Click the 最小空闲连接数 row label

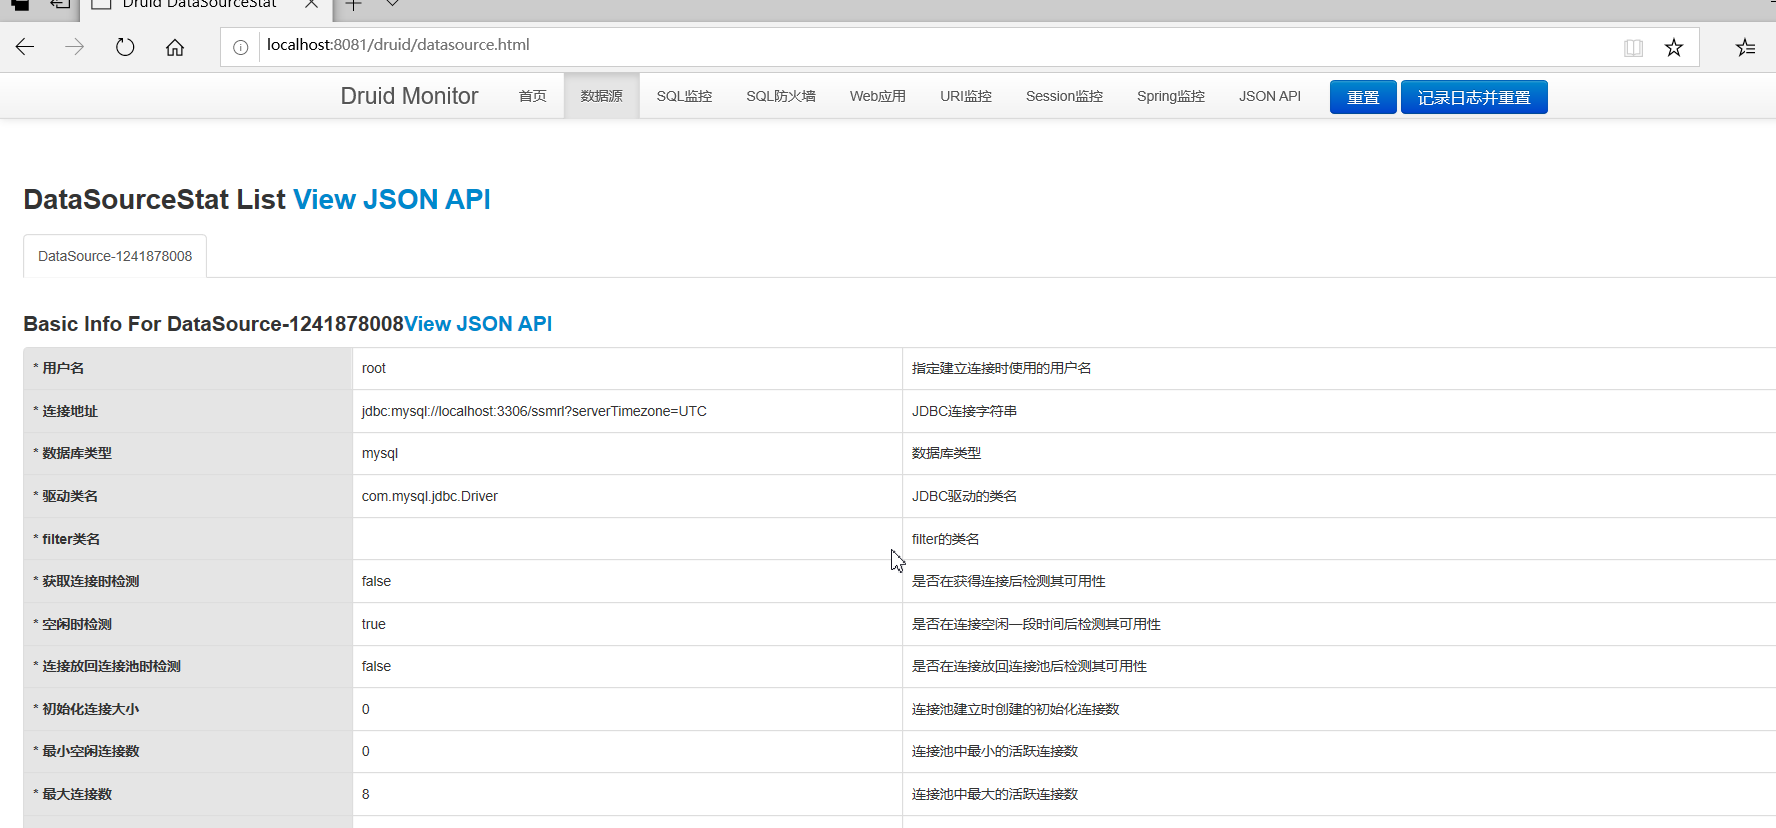click(91, 751)
